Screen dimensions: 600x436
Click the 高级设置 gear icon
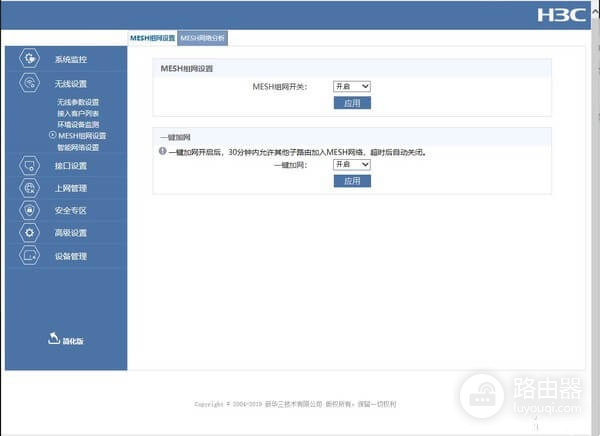click(x=30, y=233)
